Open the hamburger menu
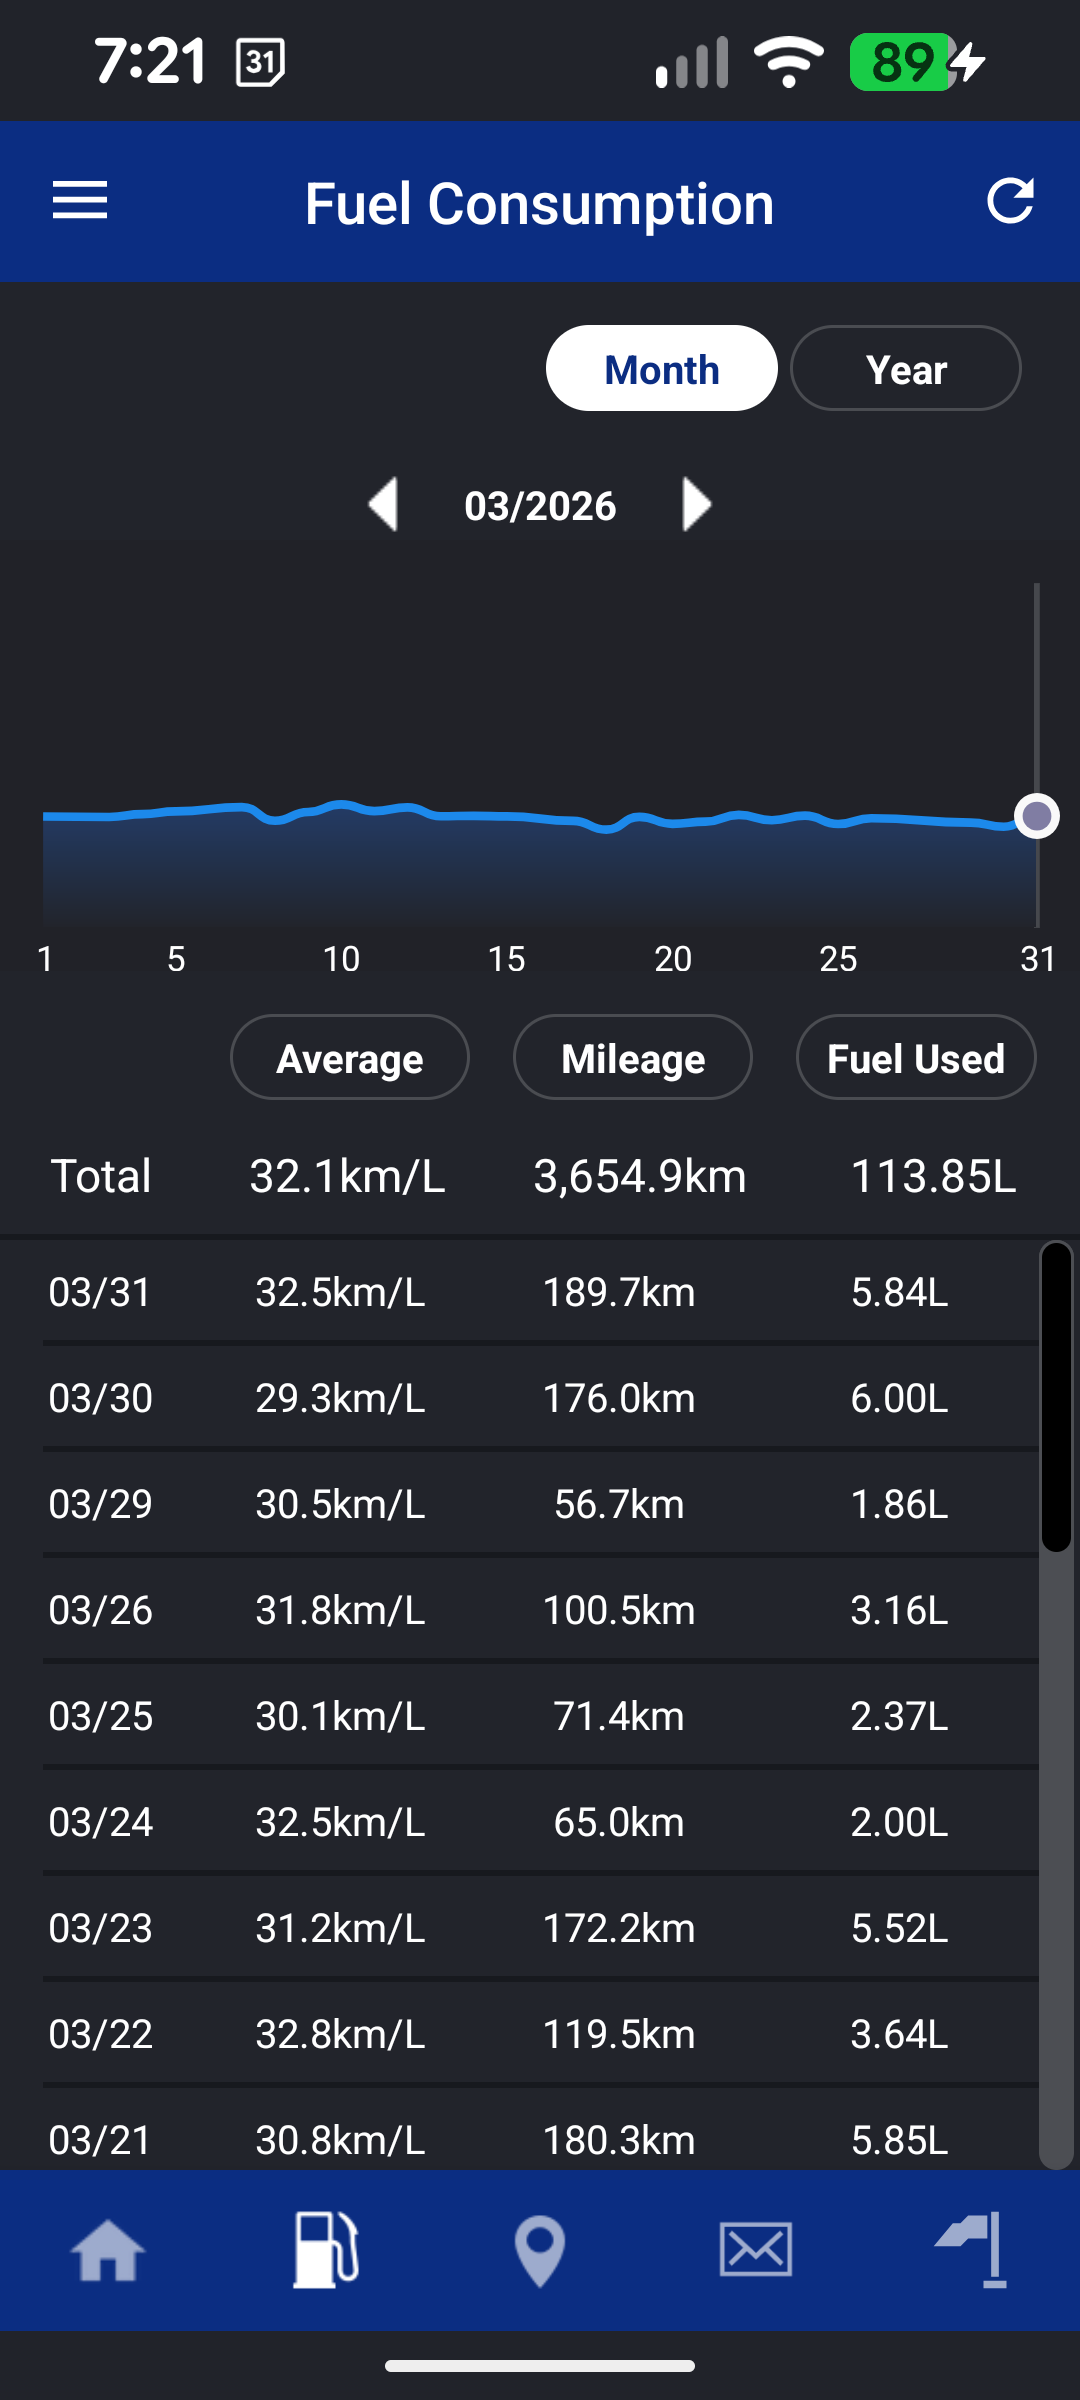The width and height of the screenshot is (1080, 2400). click(80, 201)
